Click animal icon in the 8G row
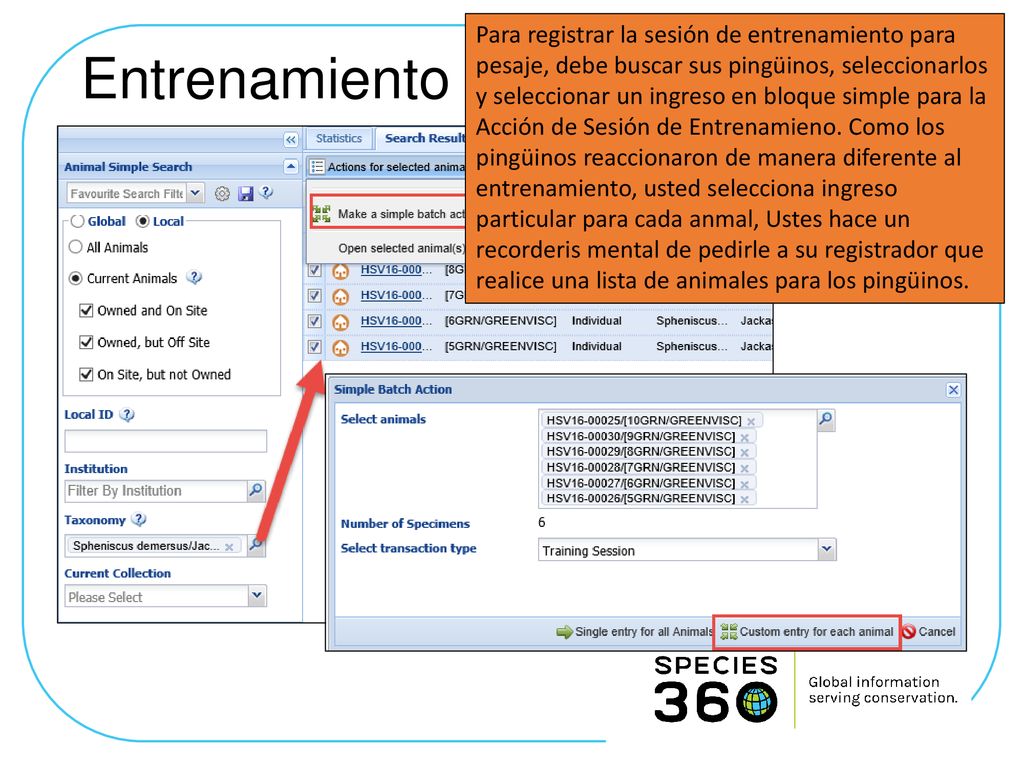This screenshot has width=1024, height=768. [340, 271]
